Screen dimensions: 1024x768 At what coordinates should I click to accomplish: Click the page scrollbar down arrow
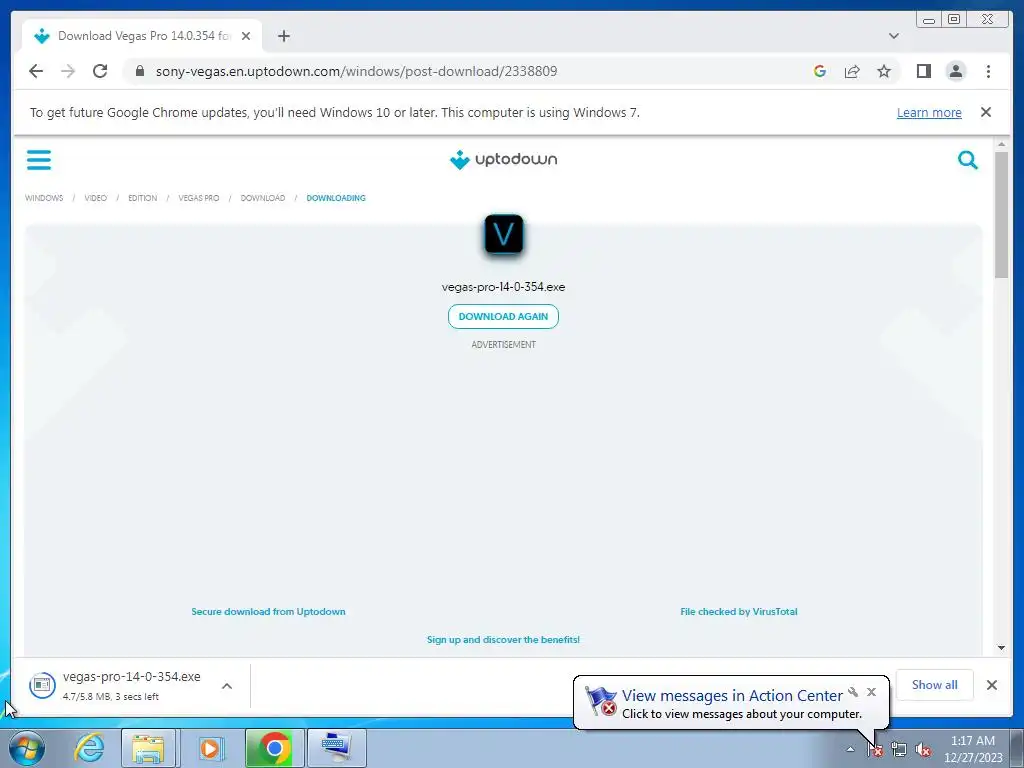[x=1001, y=648]
